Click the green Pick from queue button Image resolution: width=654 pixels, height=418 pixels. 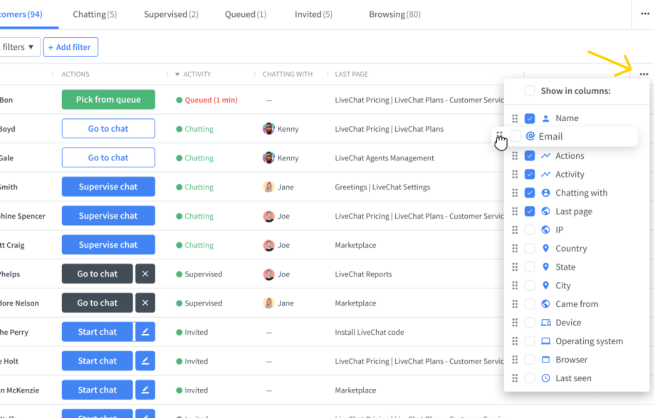(x=108, y=99)
